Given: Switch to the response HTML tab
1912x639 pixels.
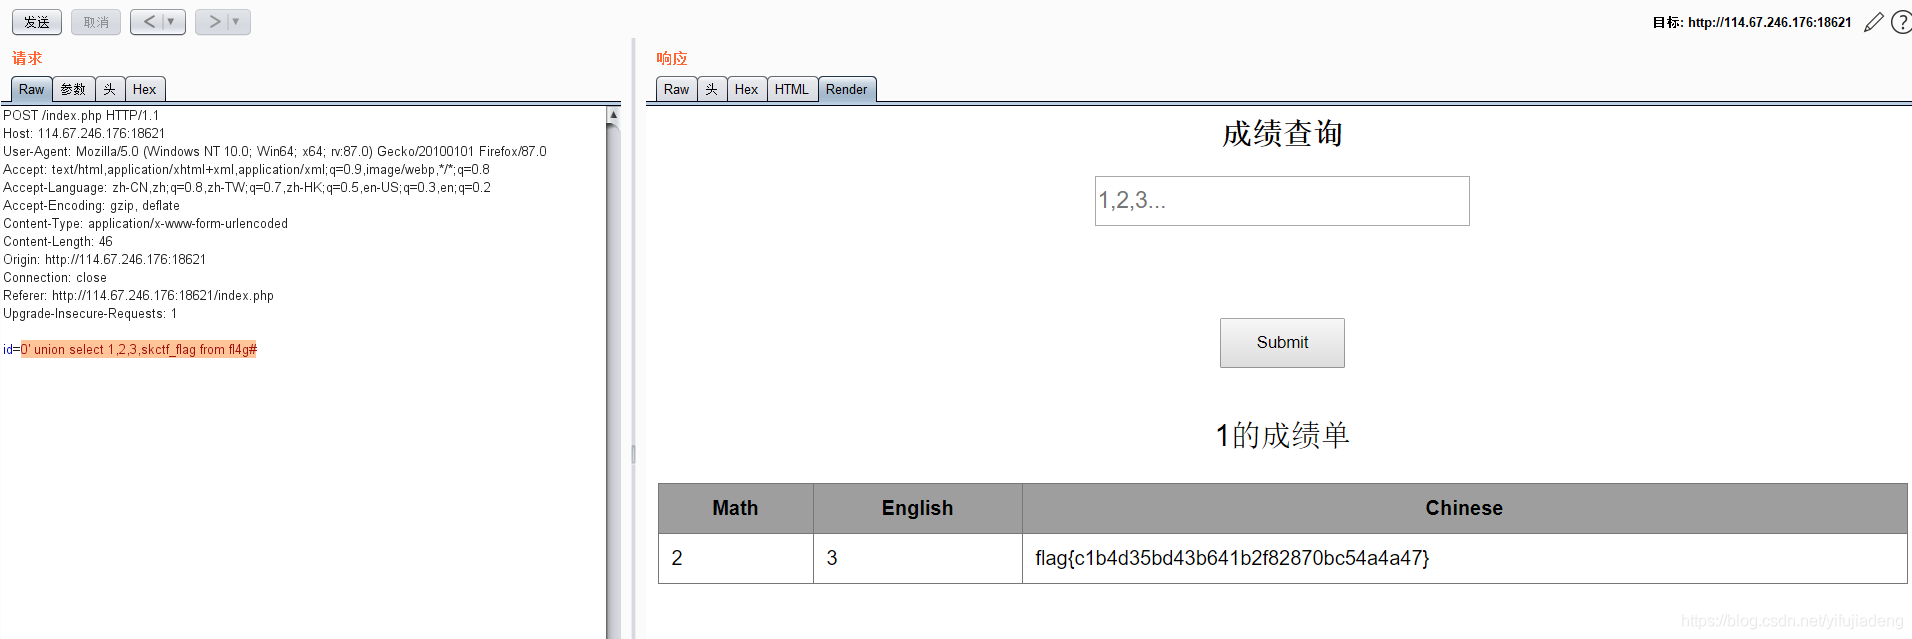Looking at the screenshot, I should 792,89.
